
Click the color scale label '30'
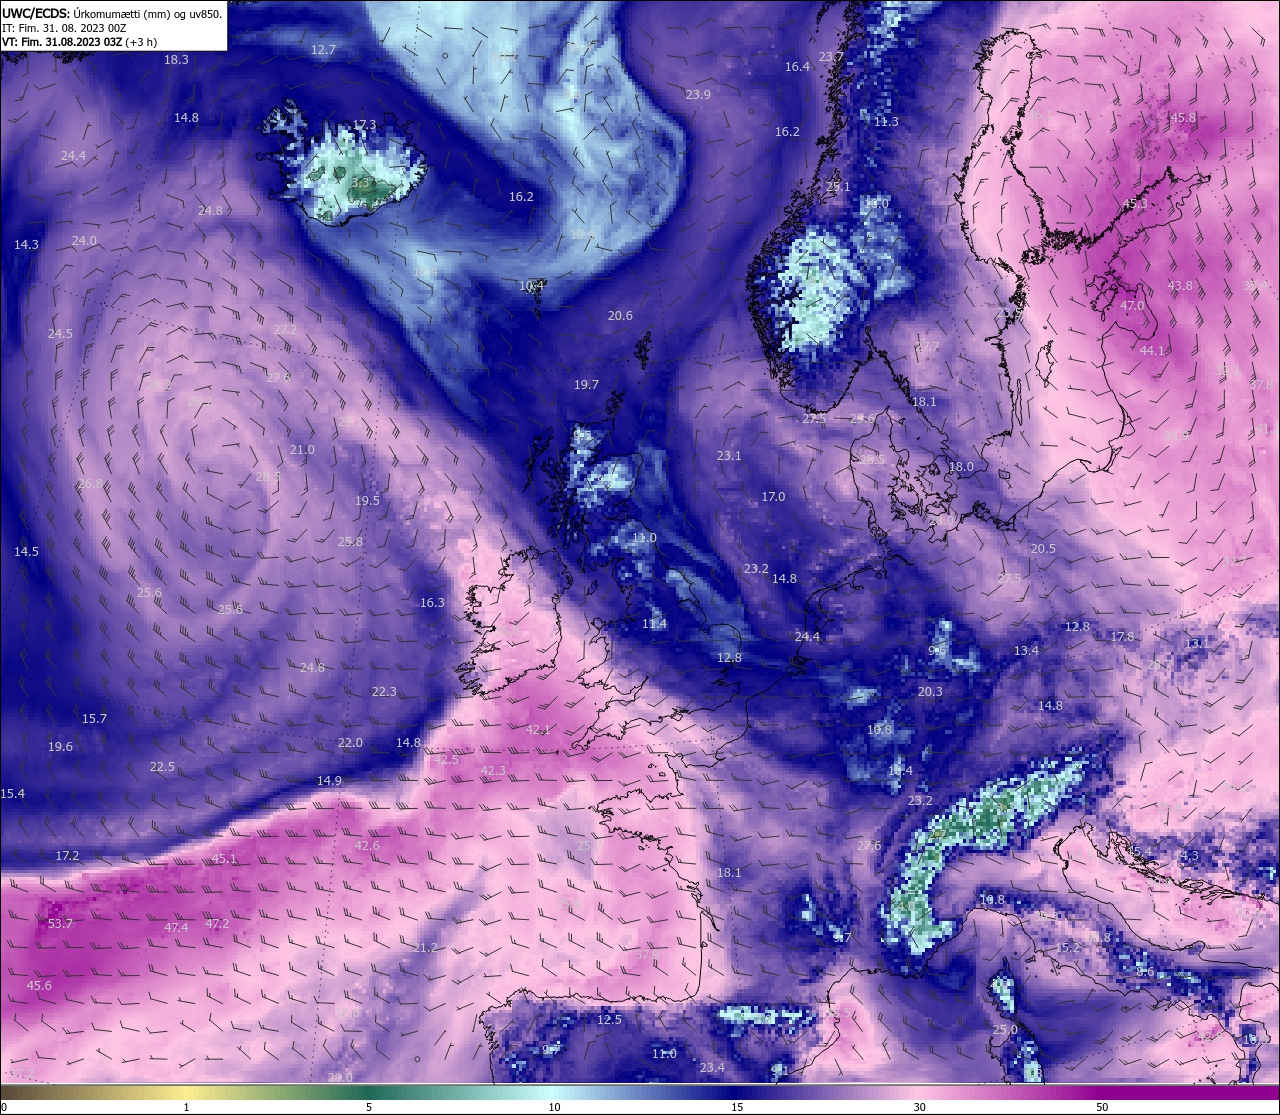coord(919,1107)
